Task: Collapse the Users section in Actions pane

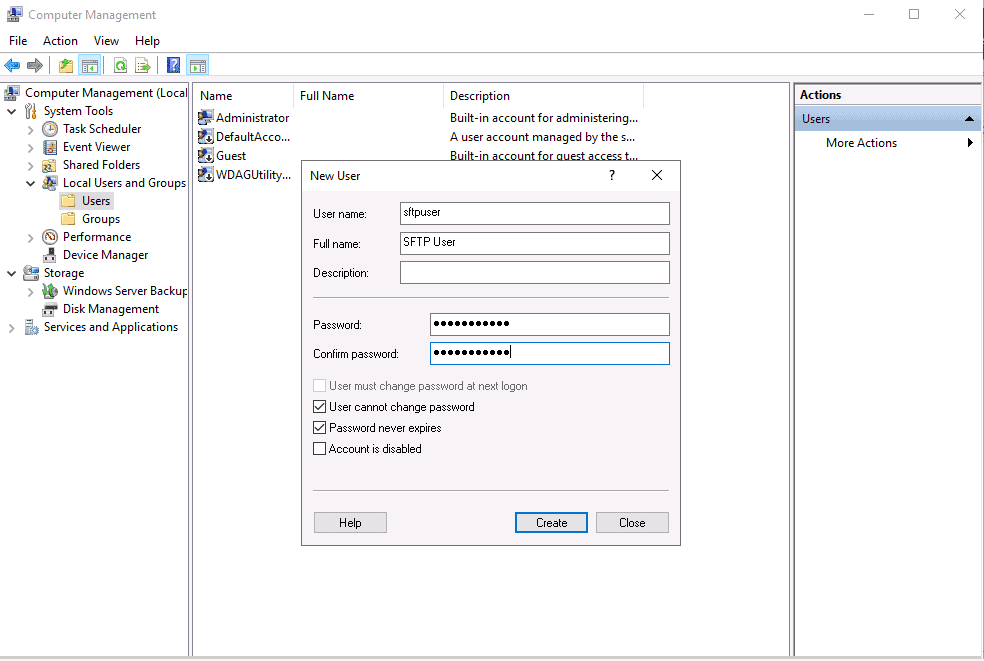Action: (x=969, y=119)
